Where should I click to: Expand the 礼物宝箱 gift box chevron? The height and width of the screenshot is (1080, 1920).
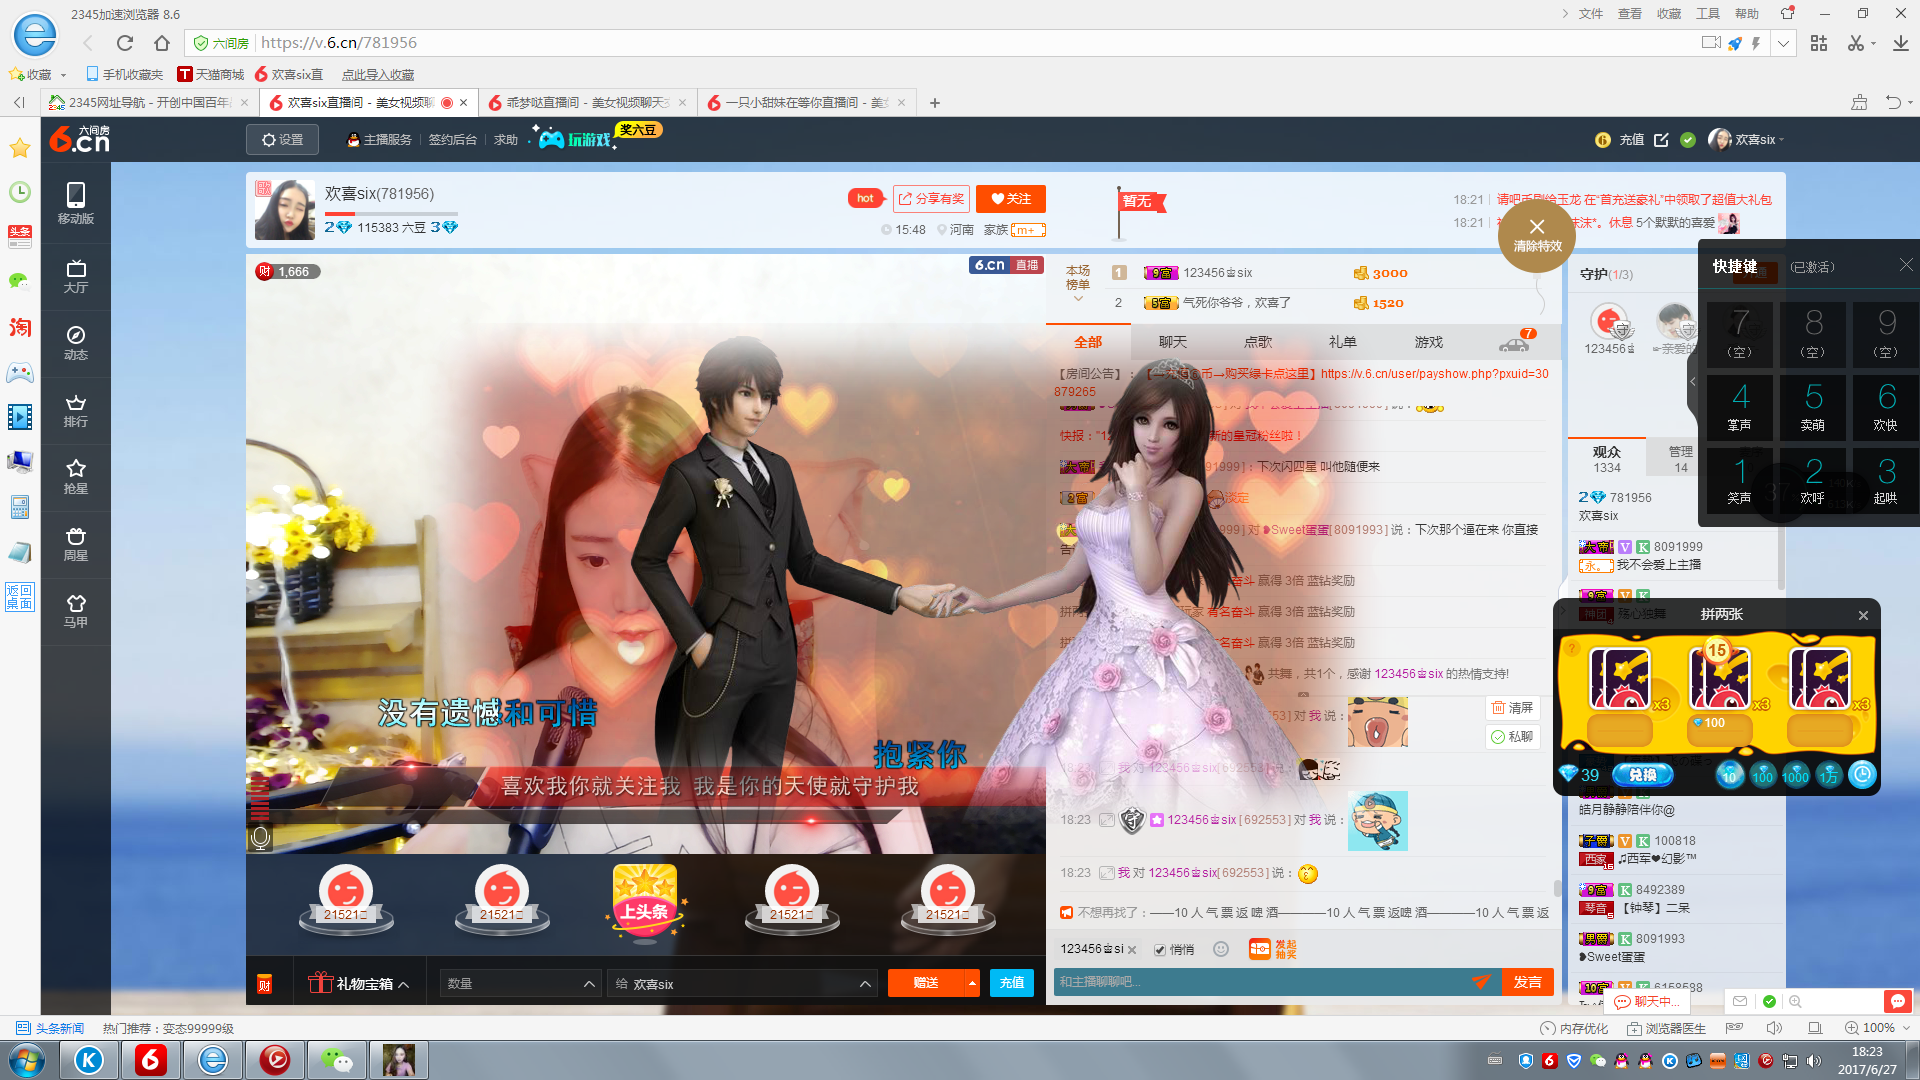point(404,985)
